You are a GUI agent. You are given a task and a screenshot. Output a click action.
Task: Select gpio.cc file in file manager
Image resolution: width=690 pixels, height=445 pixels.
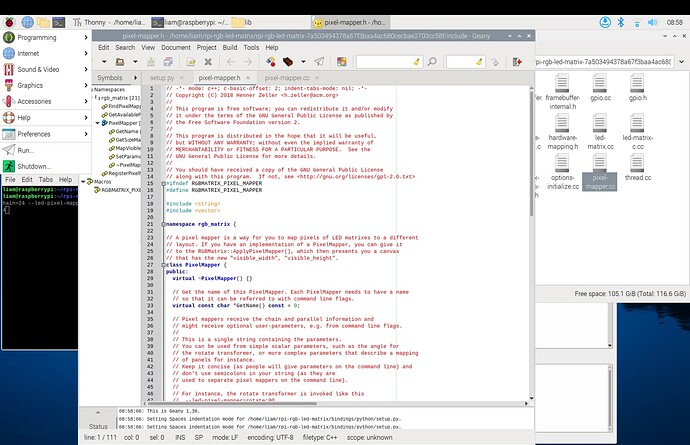600,88
